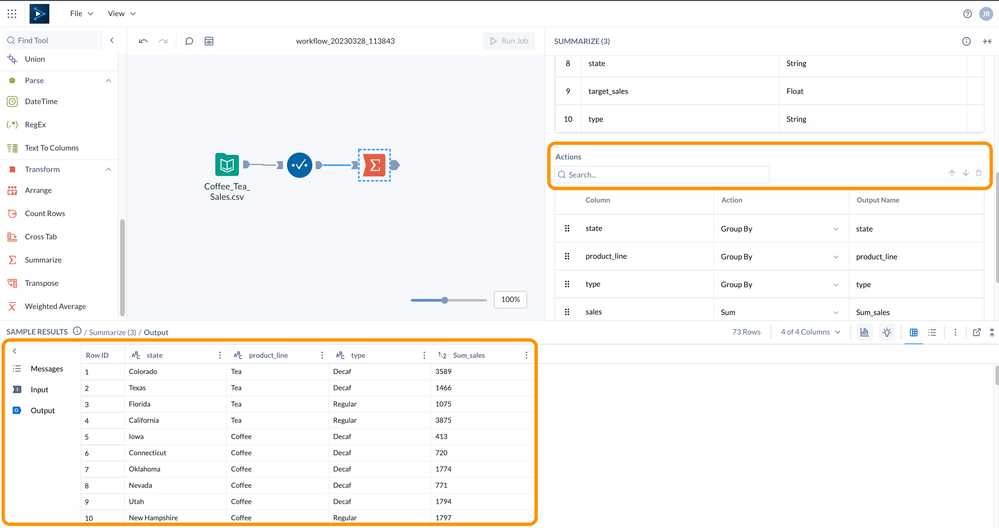Focus the Actions search field

[x=661, y=175]
